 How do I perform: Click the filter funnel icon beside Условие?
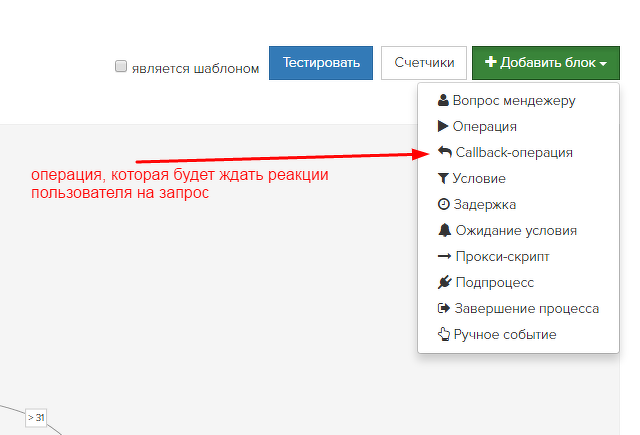point(443,178)
